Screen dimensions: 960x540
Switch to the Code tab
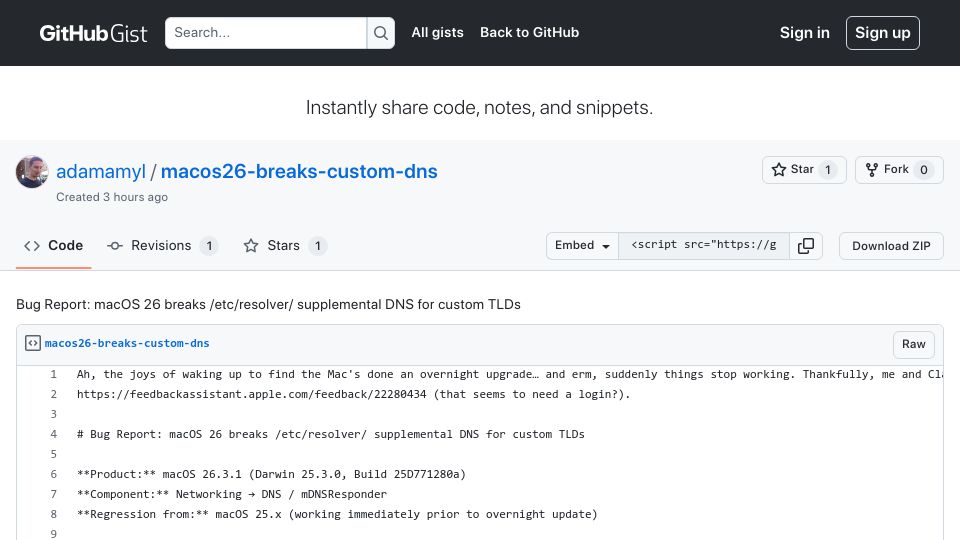[x=53, y=246]
